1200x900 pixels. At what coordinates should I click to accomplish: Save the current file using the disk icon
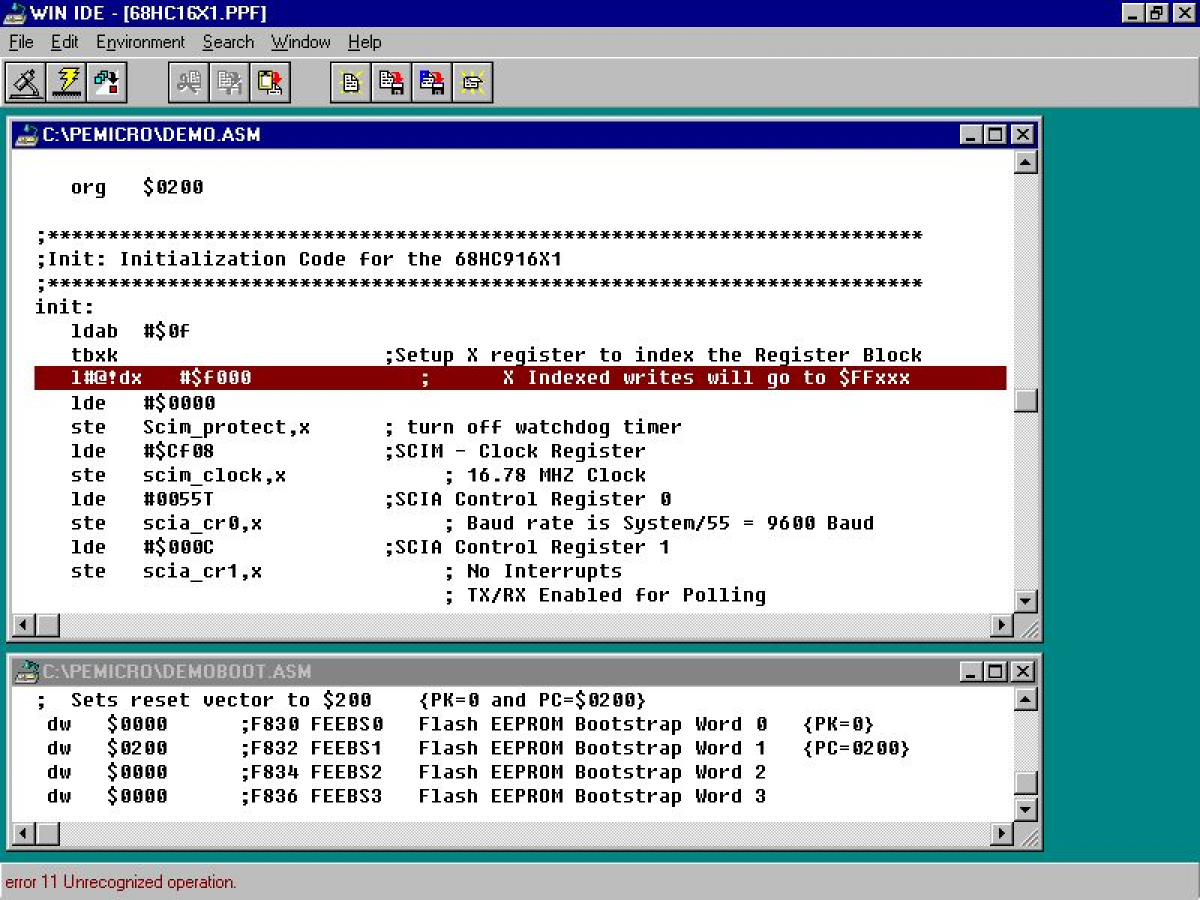click(x=391, y=82)
